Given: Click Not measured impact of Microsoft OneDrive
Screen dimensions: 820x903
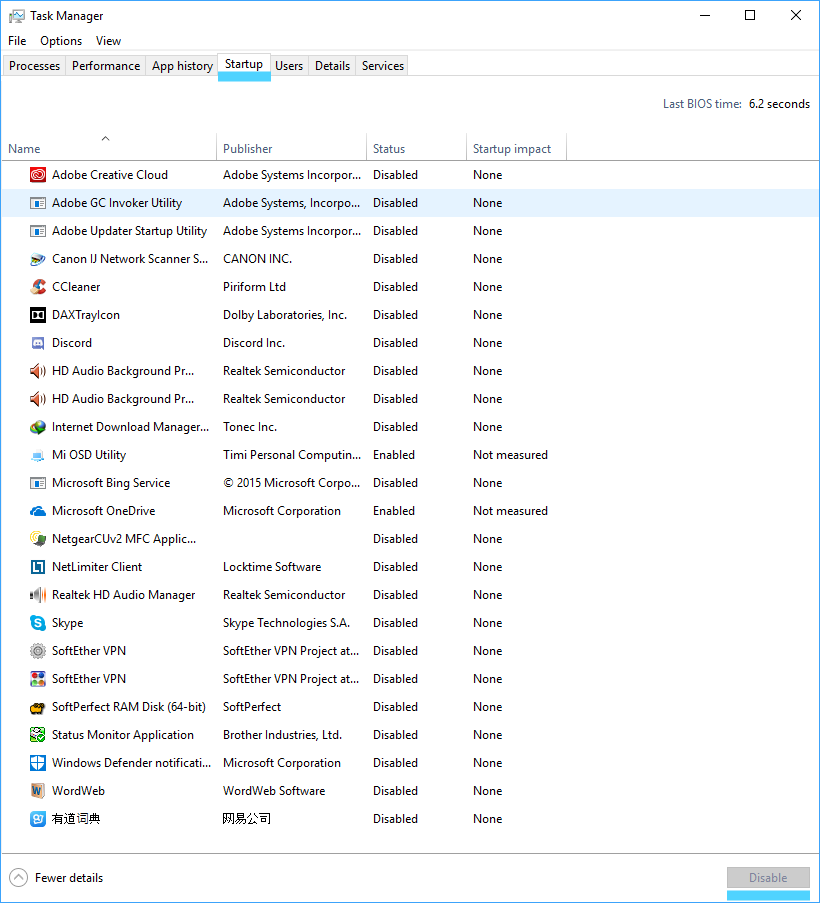Looking at the screenshot, I should [510, 511].
